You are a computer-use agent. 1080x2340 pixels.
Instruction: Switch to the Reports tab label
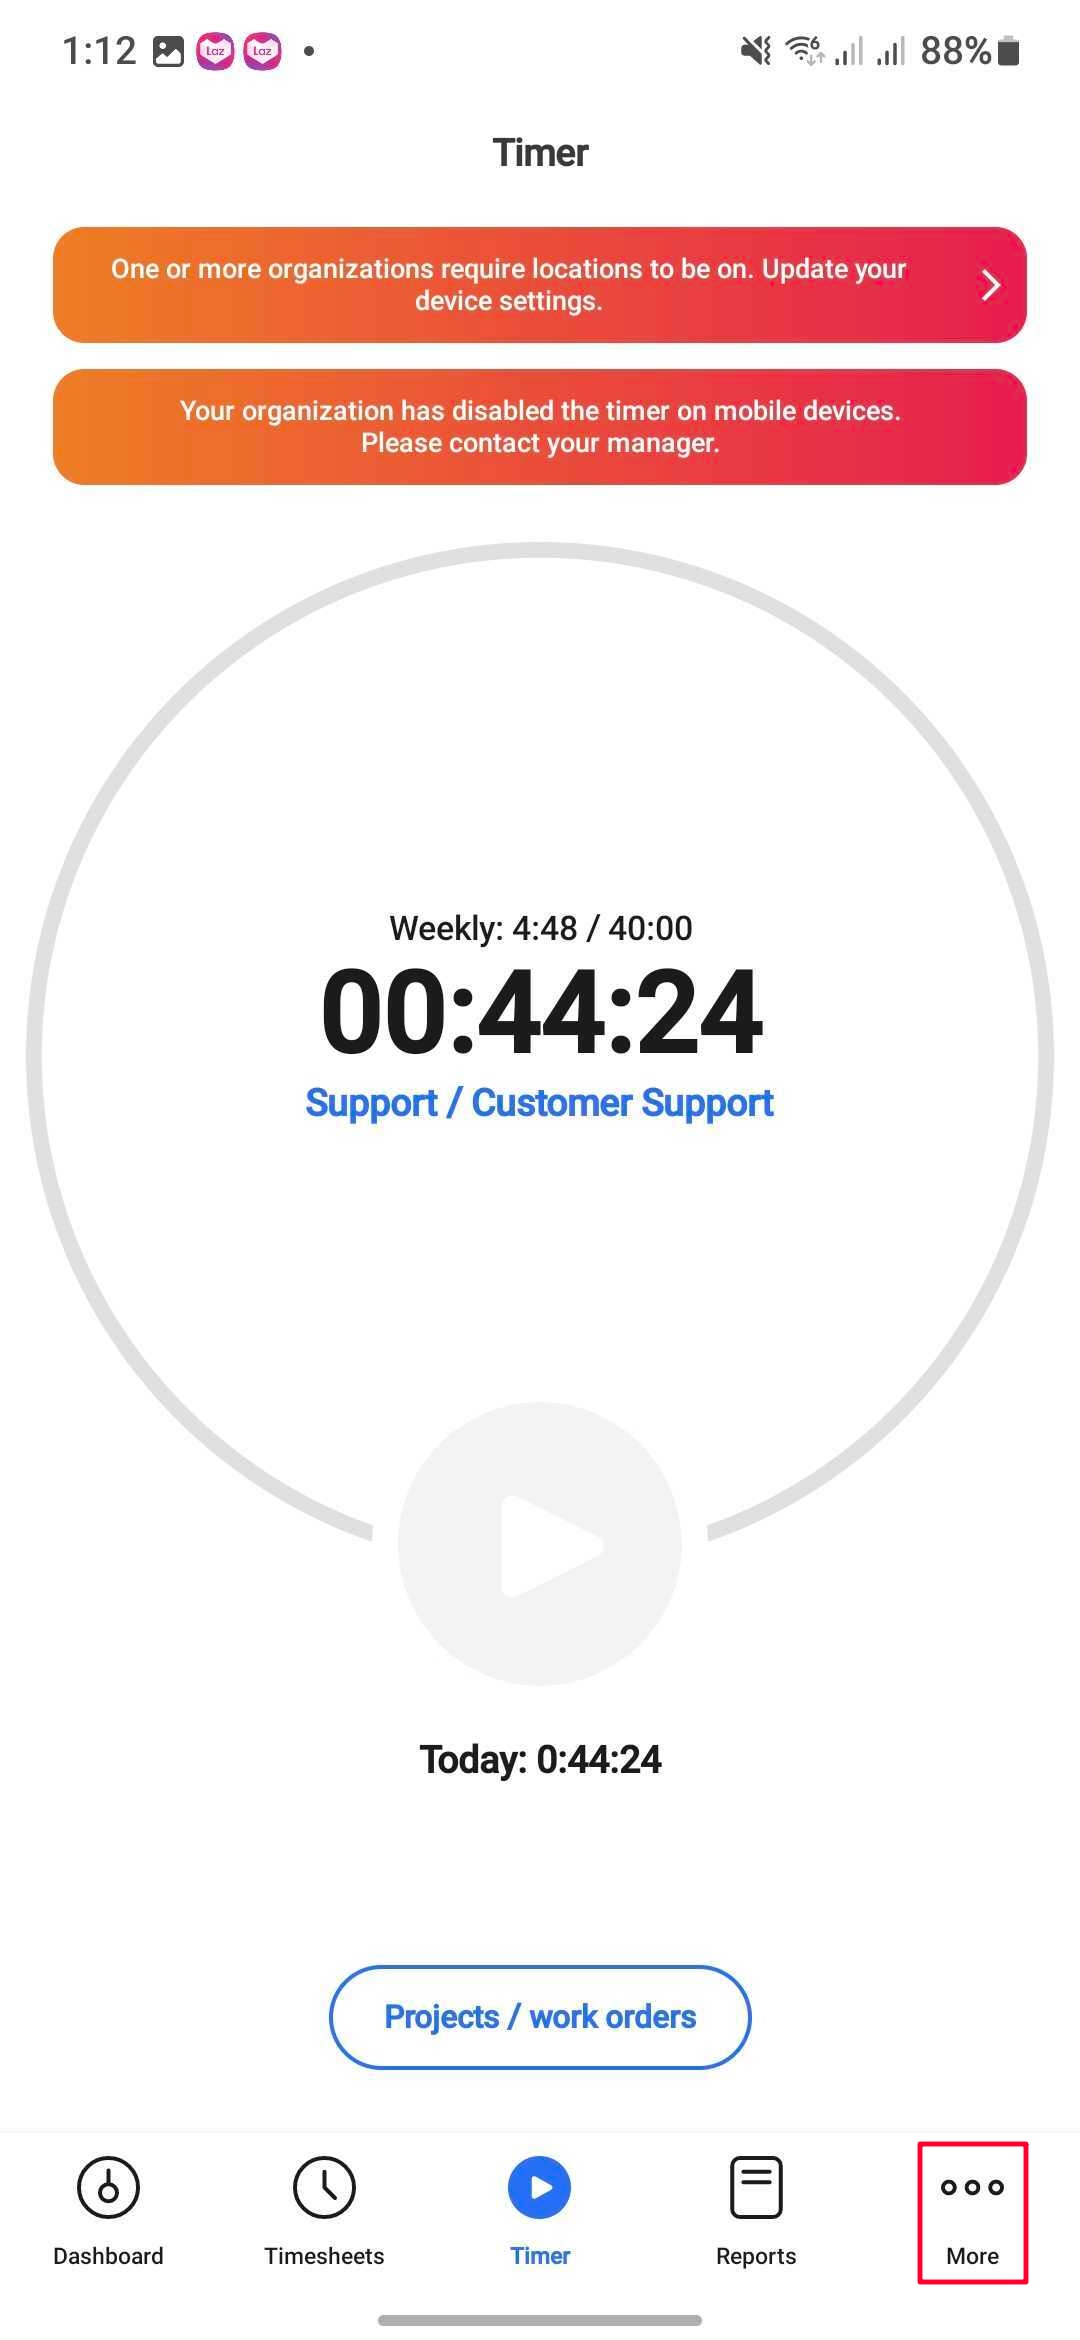click(x=756, y=2256)
